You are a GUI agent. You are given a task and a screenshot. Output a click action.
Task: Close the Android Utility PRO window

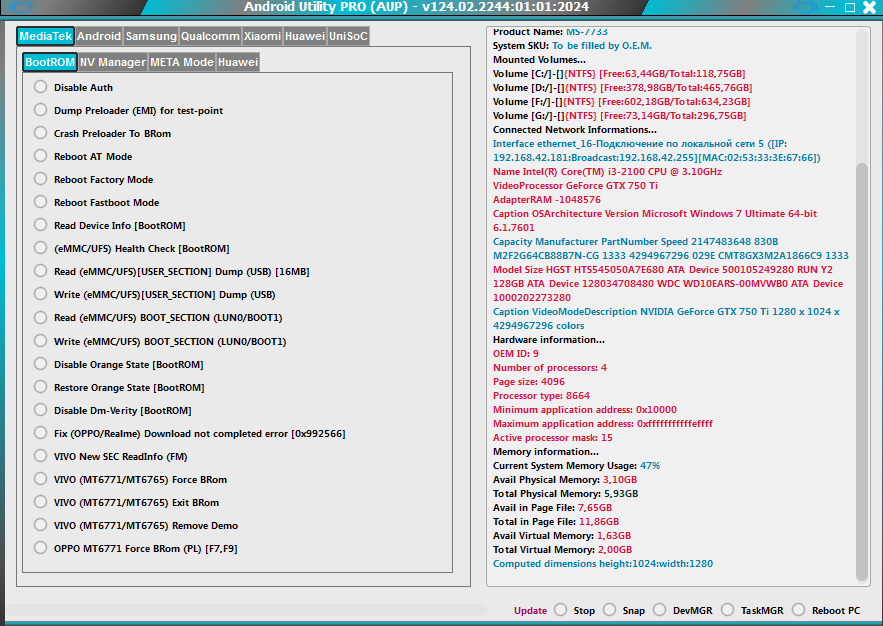tap(869, 7)
